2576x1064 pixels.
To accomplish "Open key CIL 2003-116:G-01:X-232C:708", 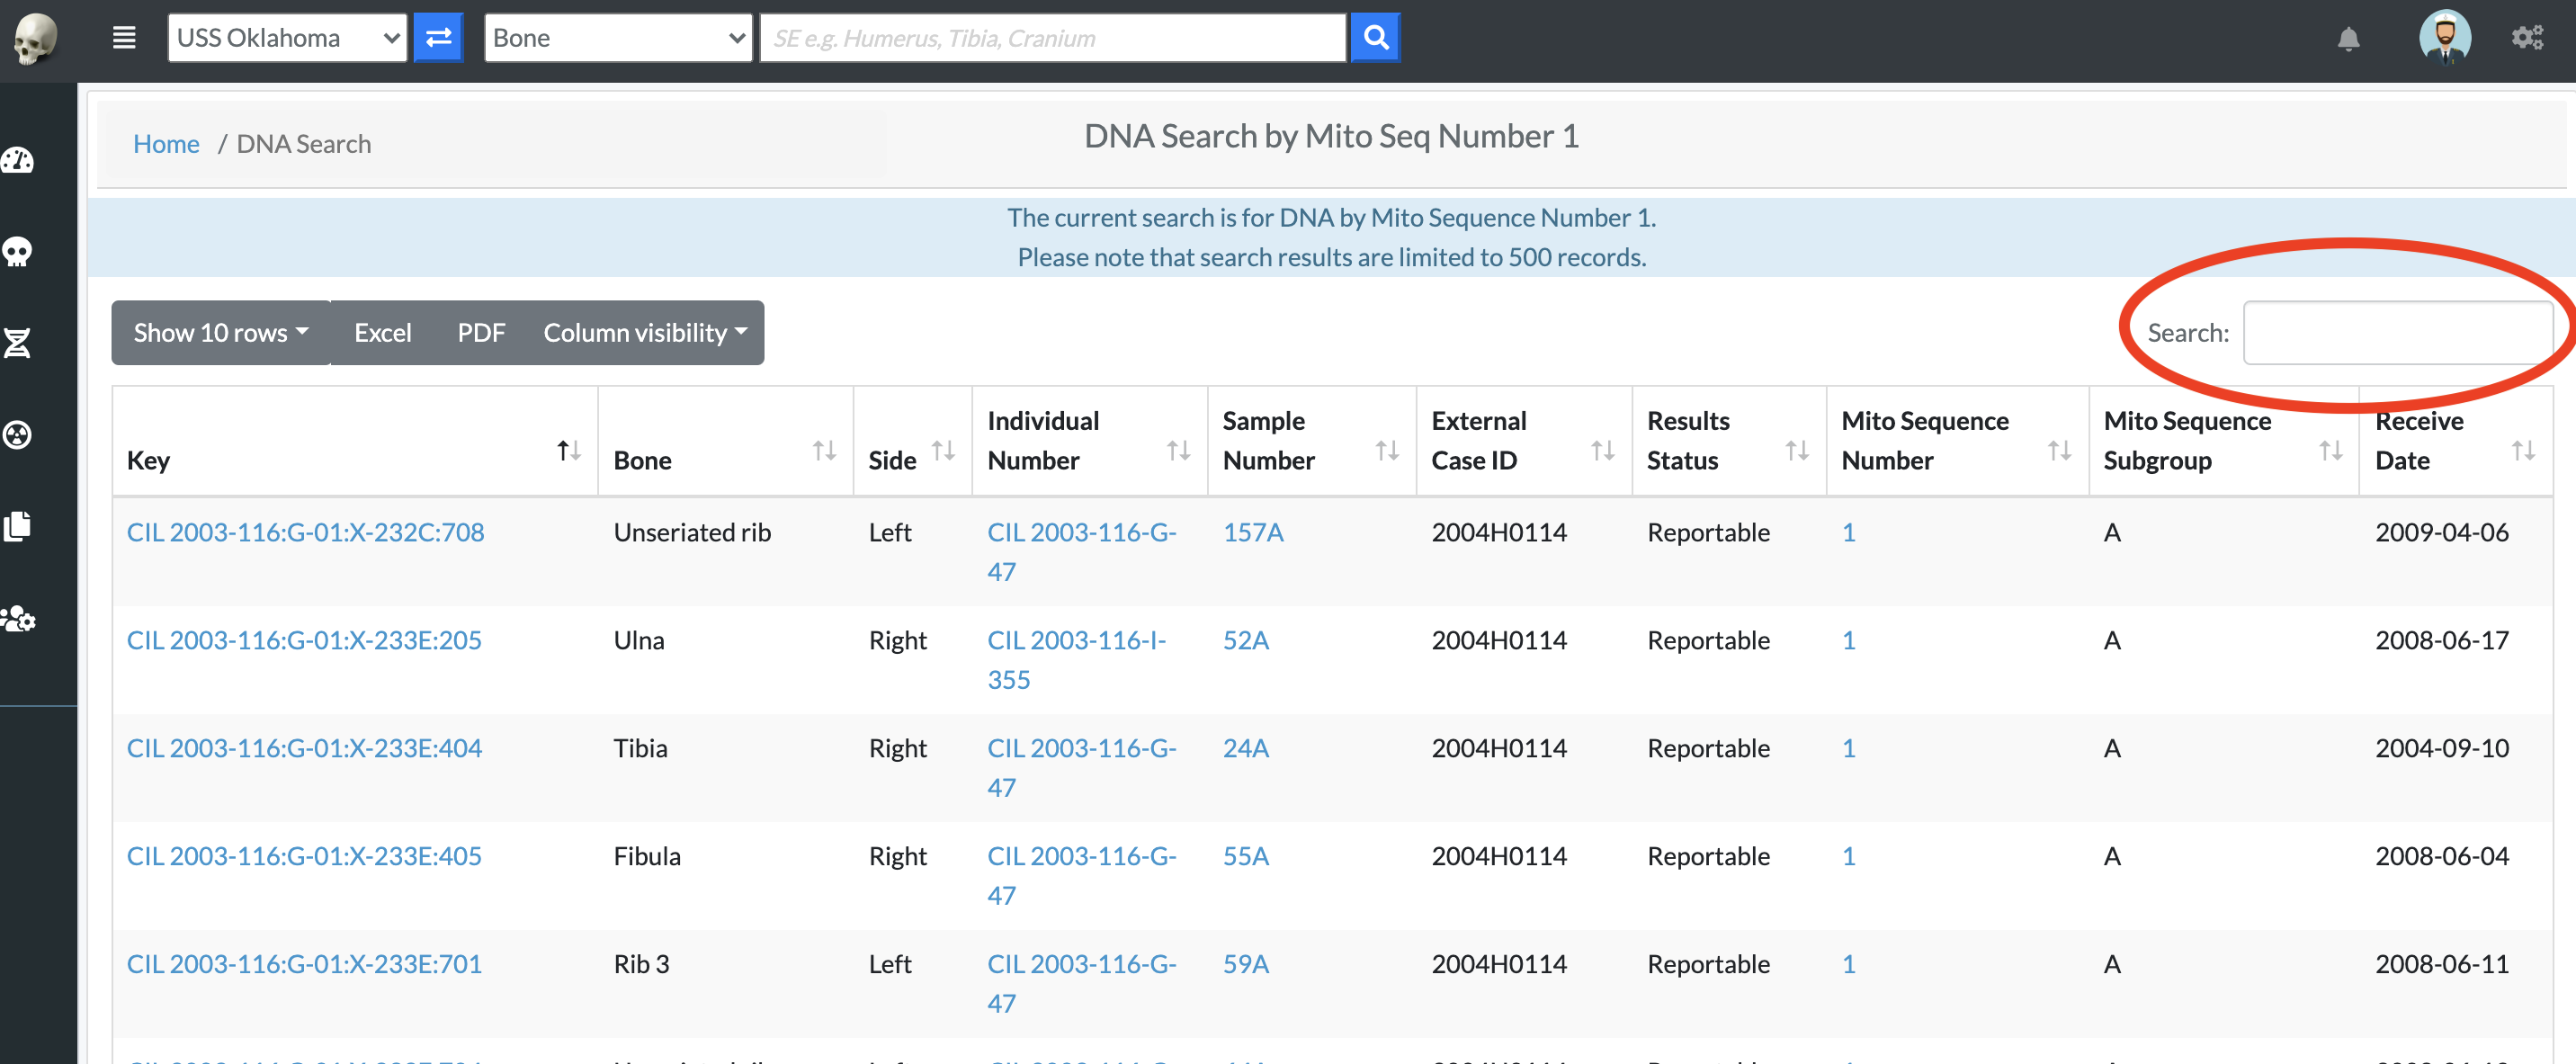I will click(305, 532).
